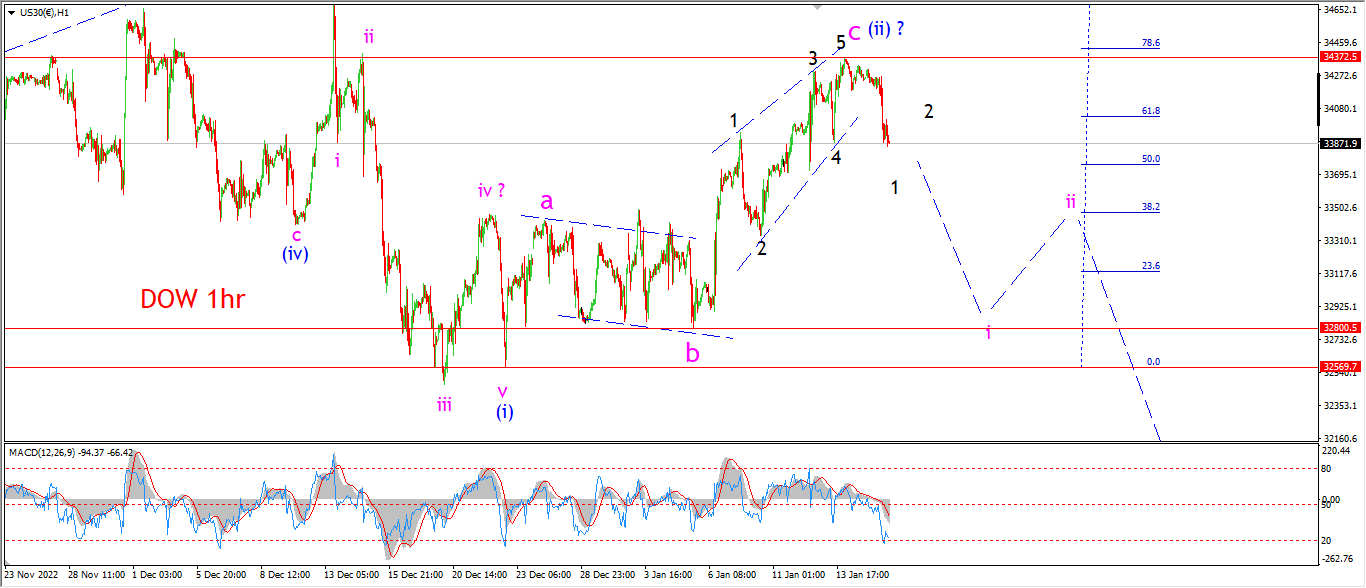This screenshot has width=1366, height=588.
Task: Select the blue (i) wave label
Action: click(x=504, y=411)
